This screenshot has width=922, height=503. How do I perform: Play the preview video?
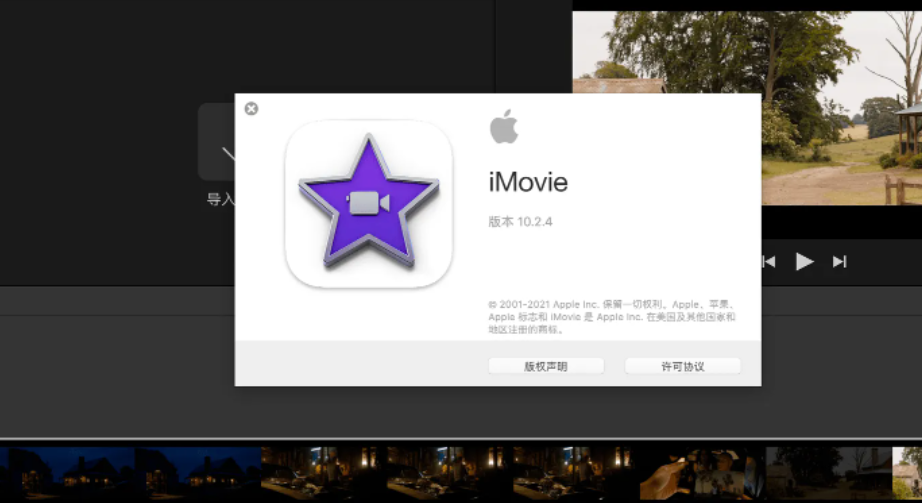(x=804, y=261)
